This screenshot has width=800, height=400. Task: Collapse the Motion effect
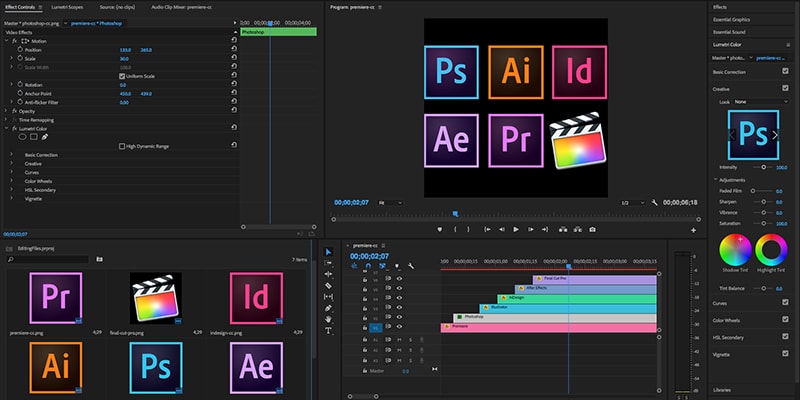pos(6,41)
